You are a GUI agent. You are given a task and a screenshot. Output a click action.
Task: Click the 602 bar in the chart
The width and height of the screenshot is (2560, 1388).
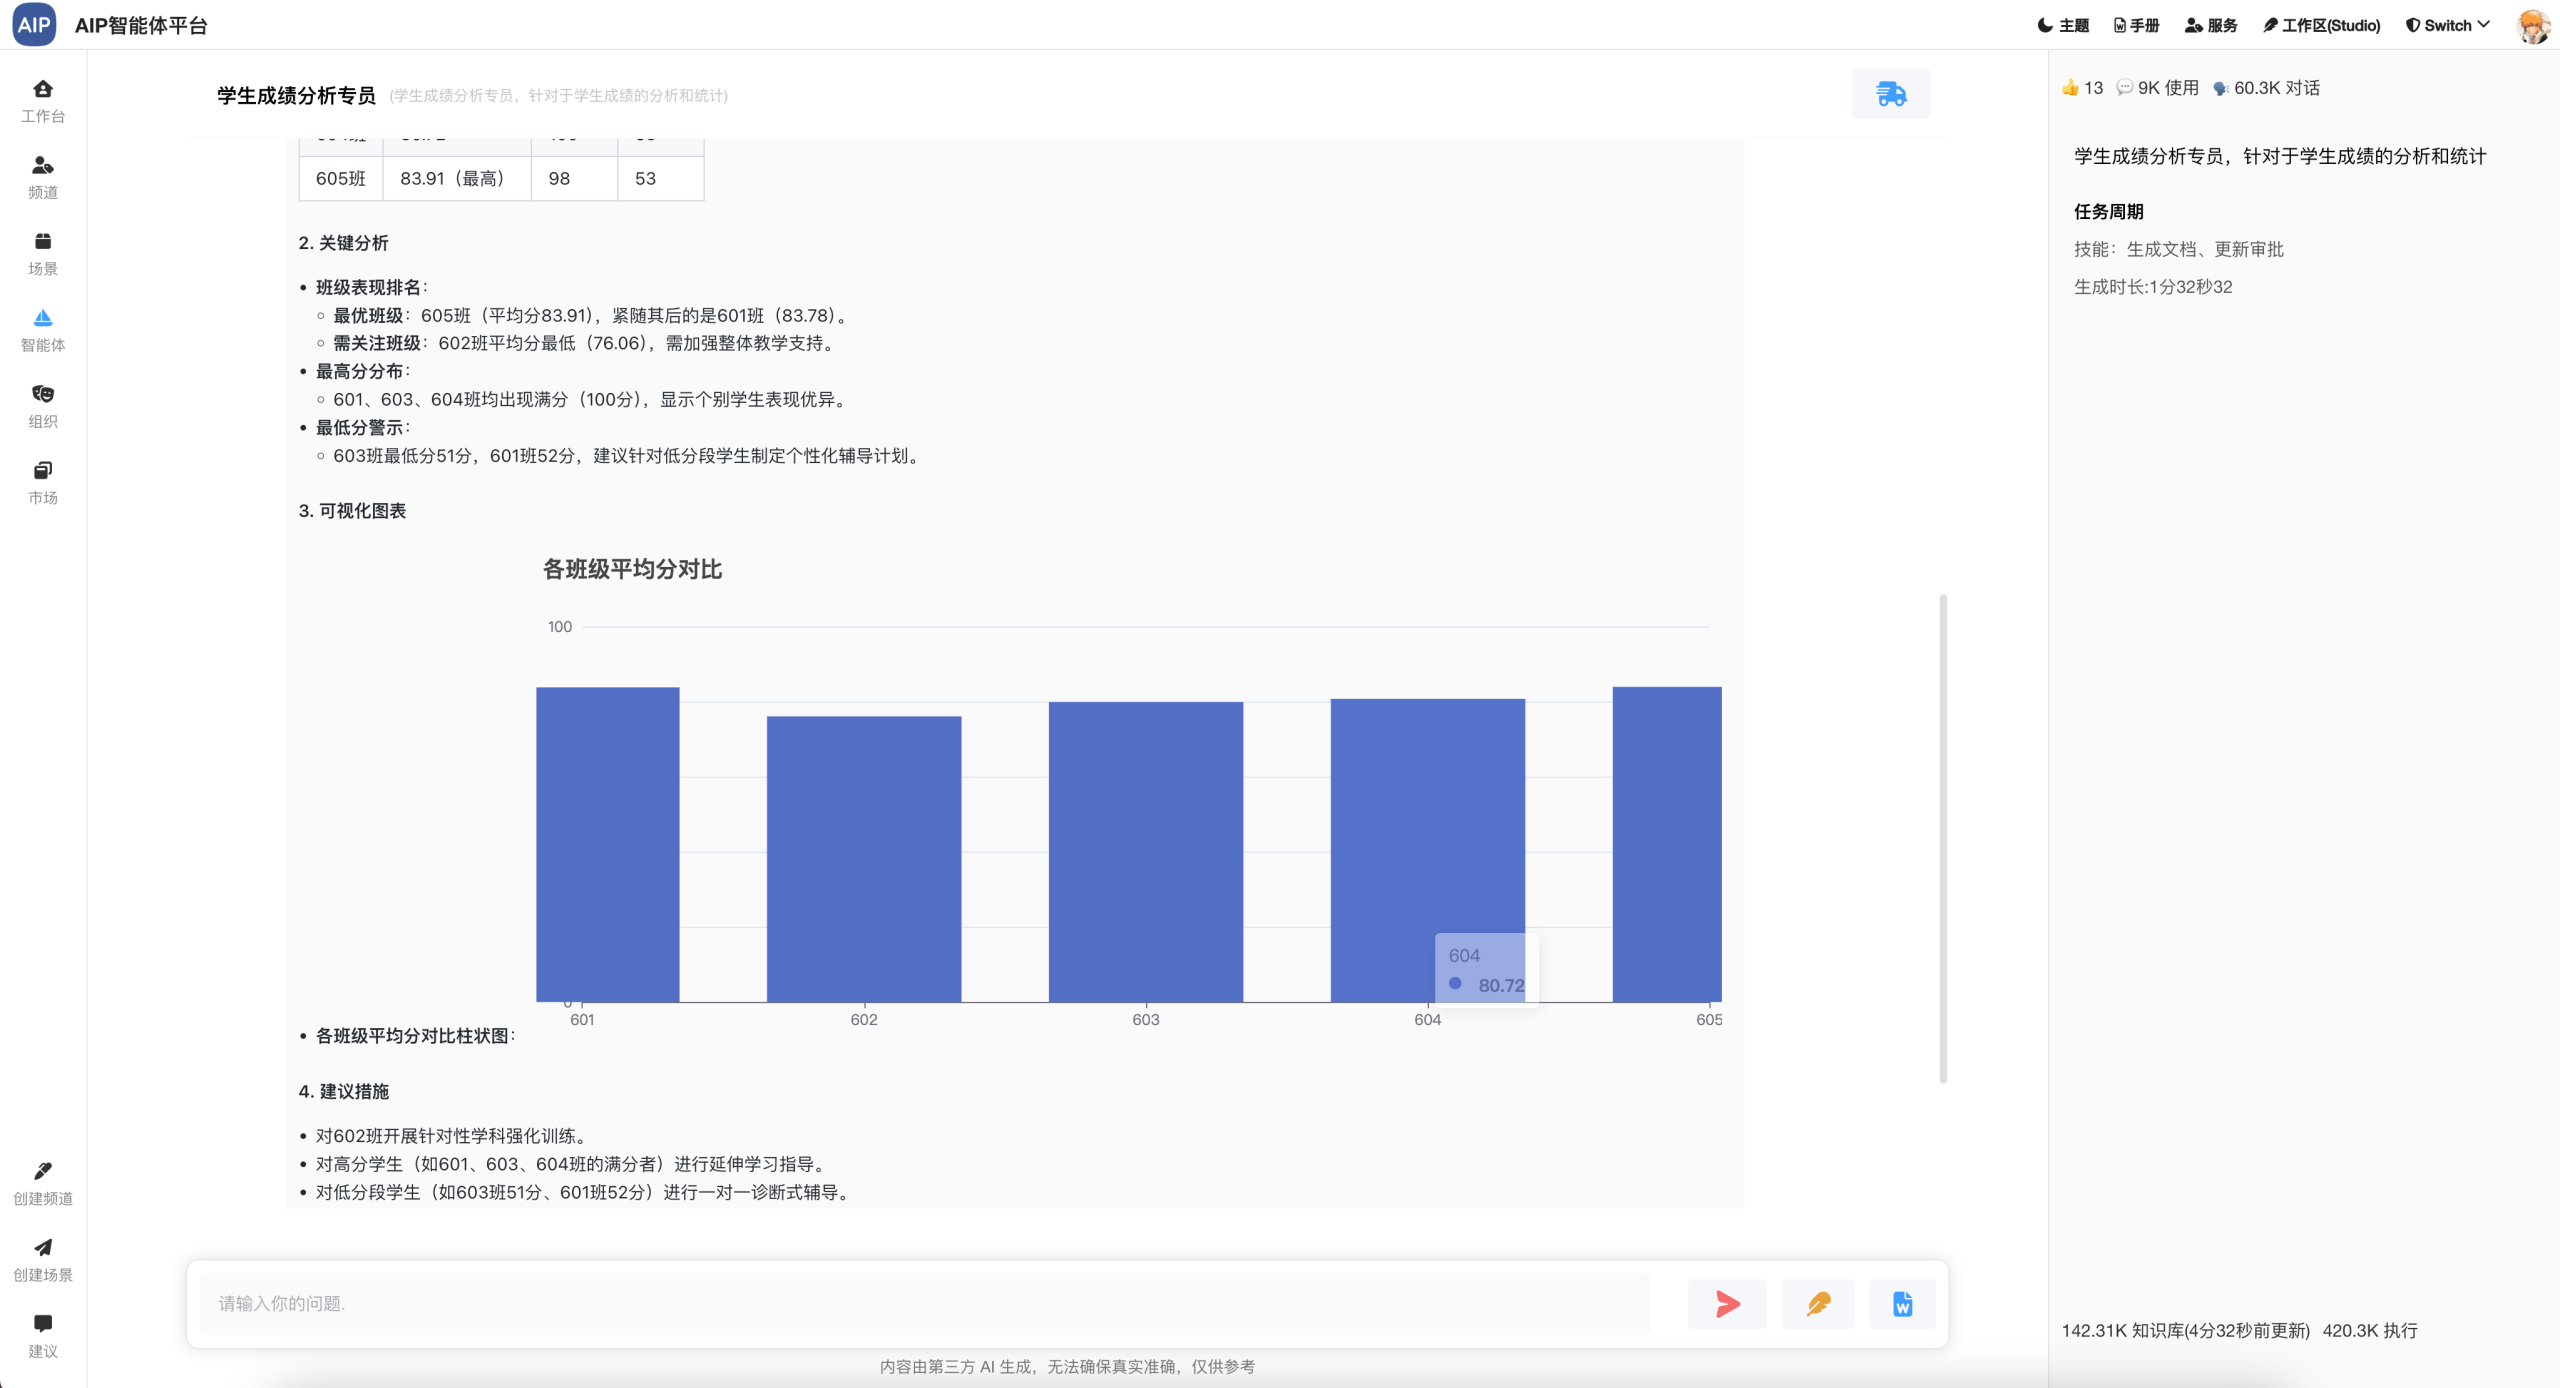pyautogui.click(x=864, y=859)
